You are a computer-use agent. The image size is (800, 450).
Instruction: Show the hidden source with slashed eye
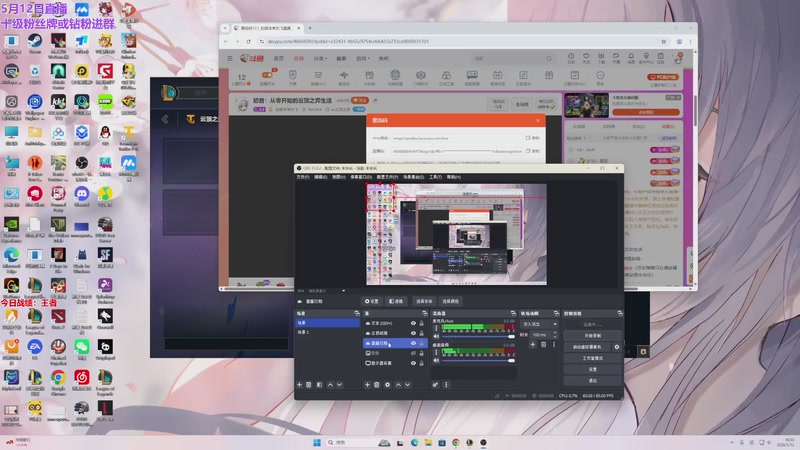(413, 353)
